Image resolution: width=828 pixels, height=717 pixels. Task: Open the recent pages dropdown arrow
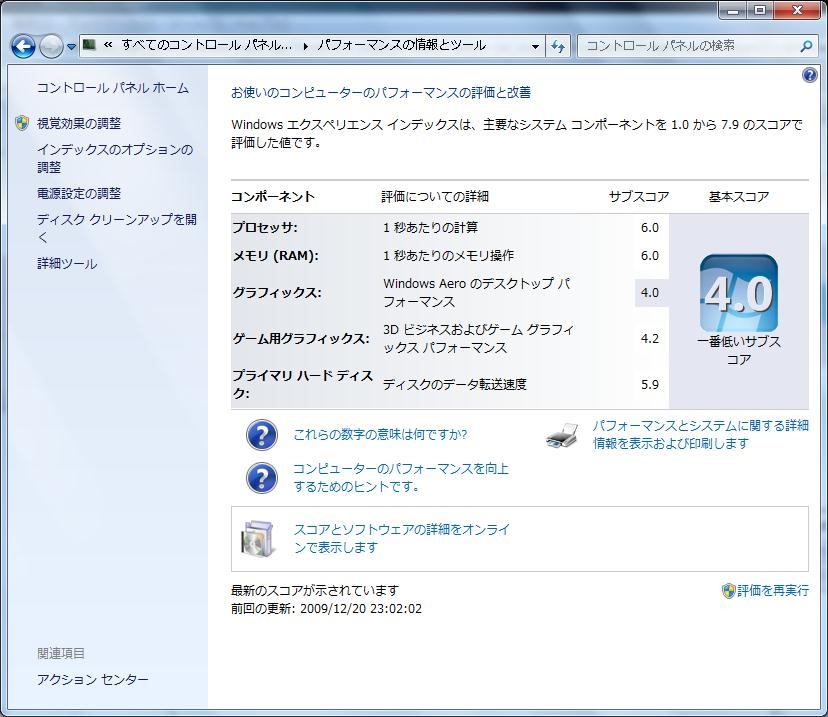point(71,47)
